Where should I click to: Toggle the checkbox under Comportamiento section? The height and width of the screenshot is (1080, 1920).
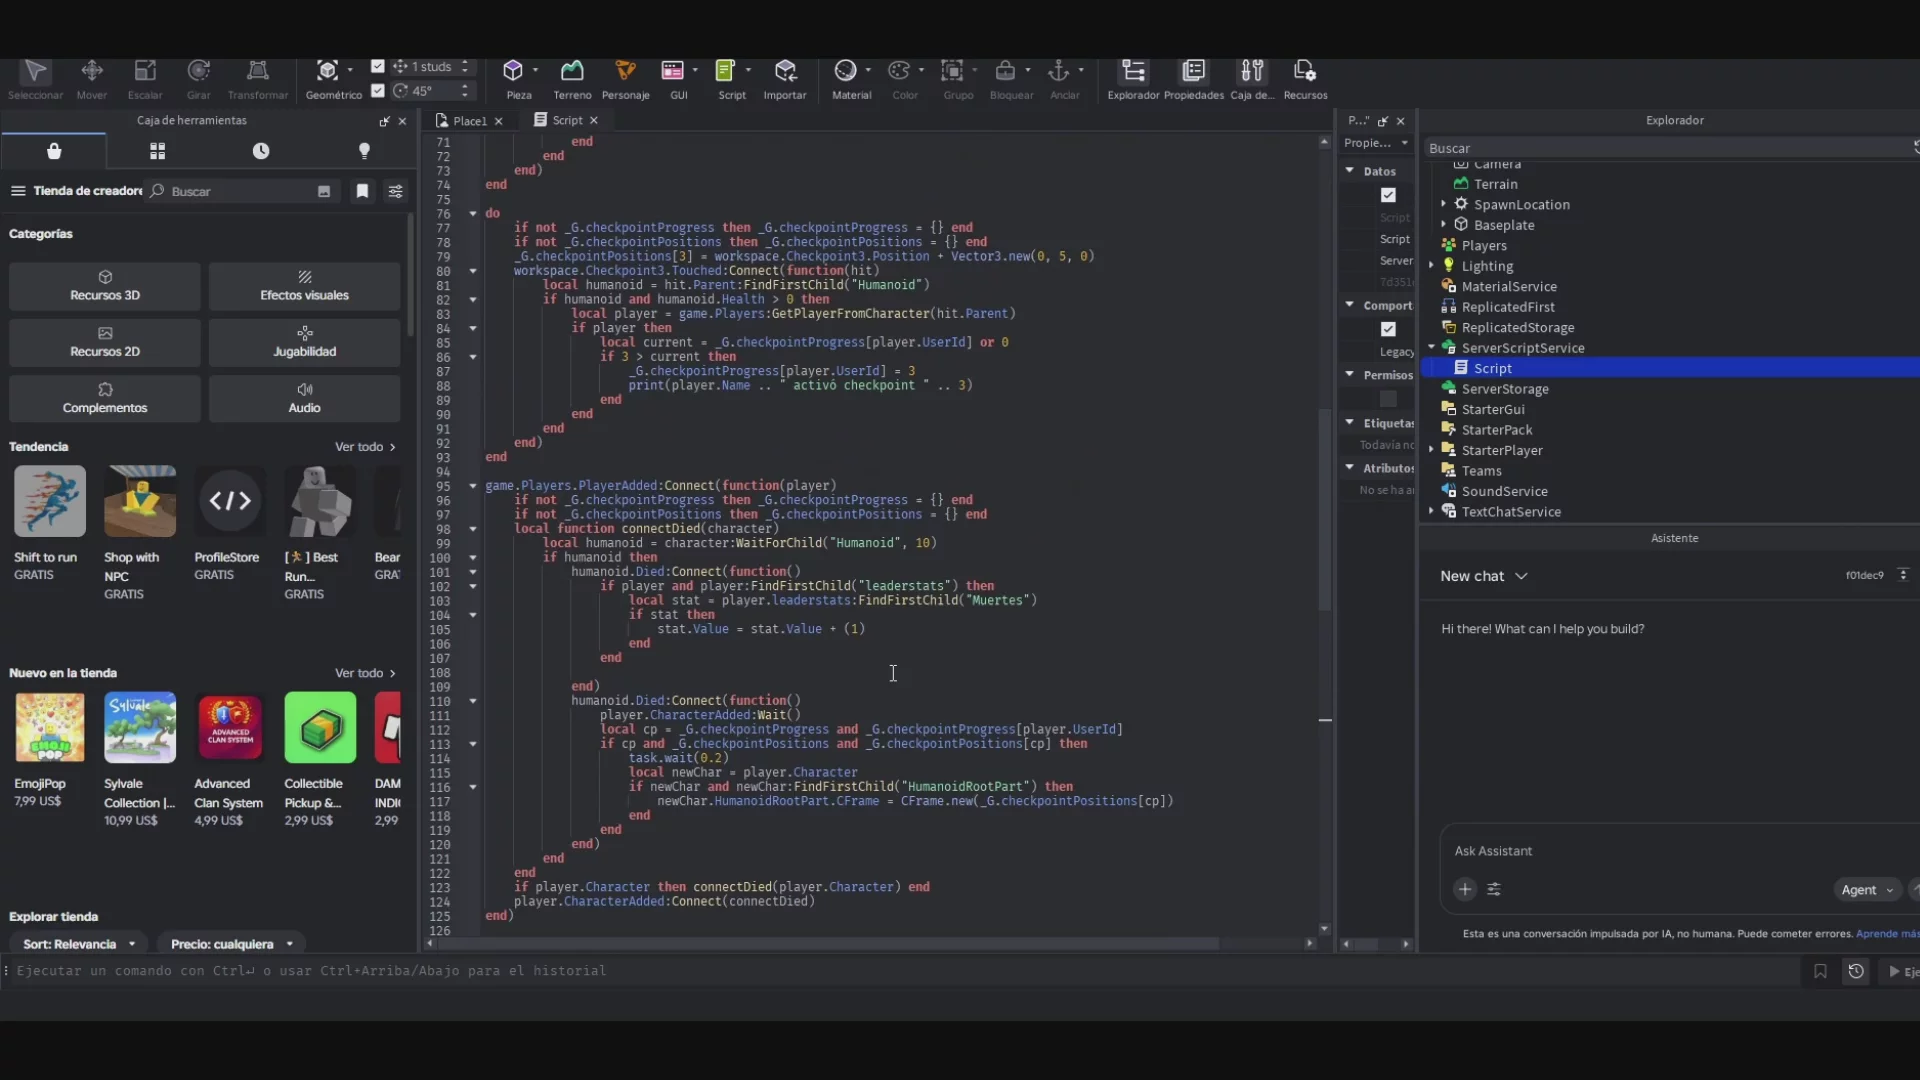click(x=1388, y=329)
